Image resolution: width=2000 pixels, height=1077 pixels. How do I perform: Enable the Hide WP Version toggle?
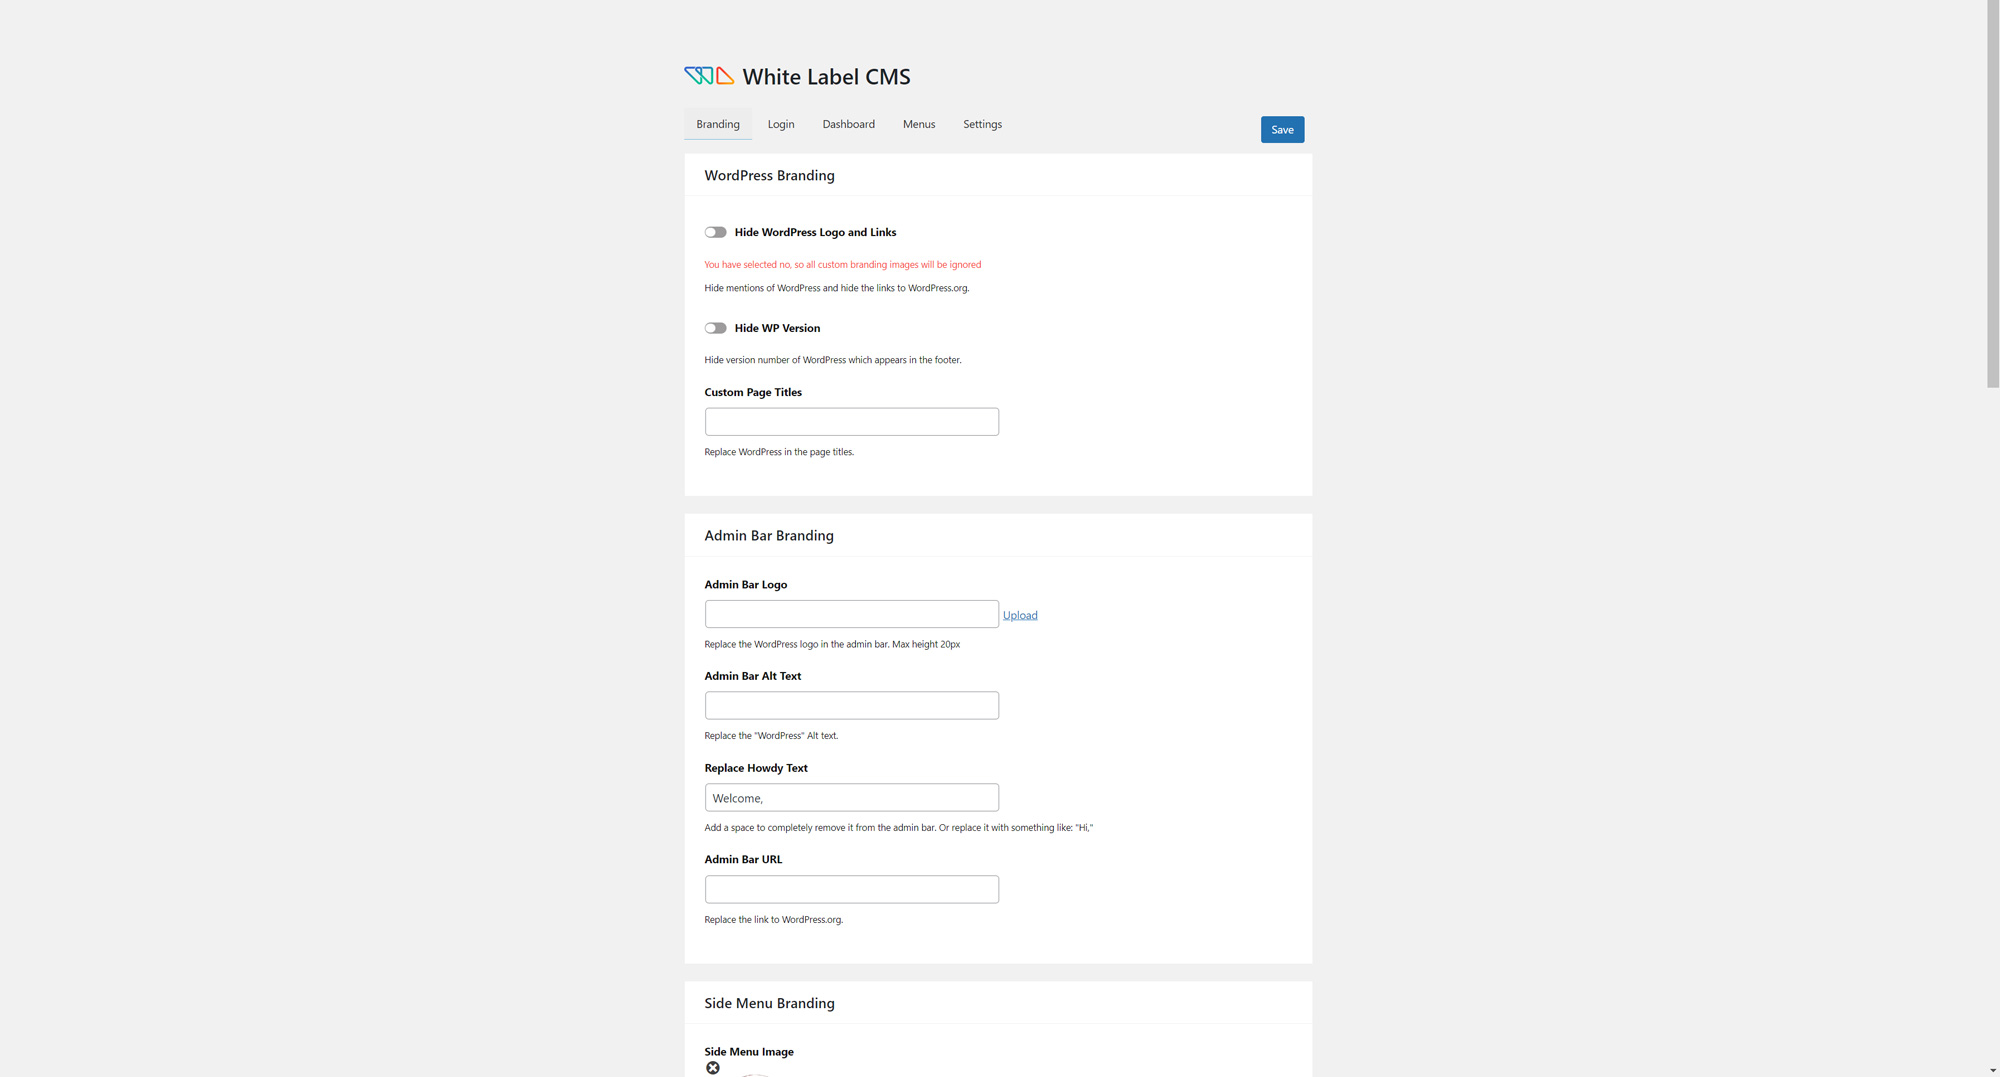(x=715, y=328)
